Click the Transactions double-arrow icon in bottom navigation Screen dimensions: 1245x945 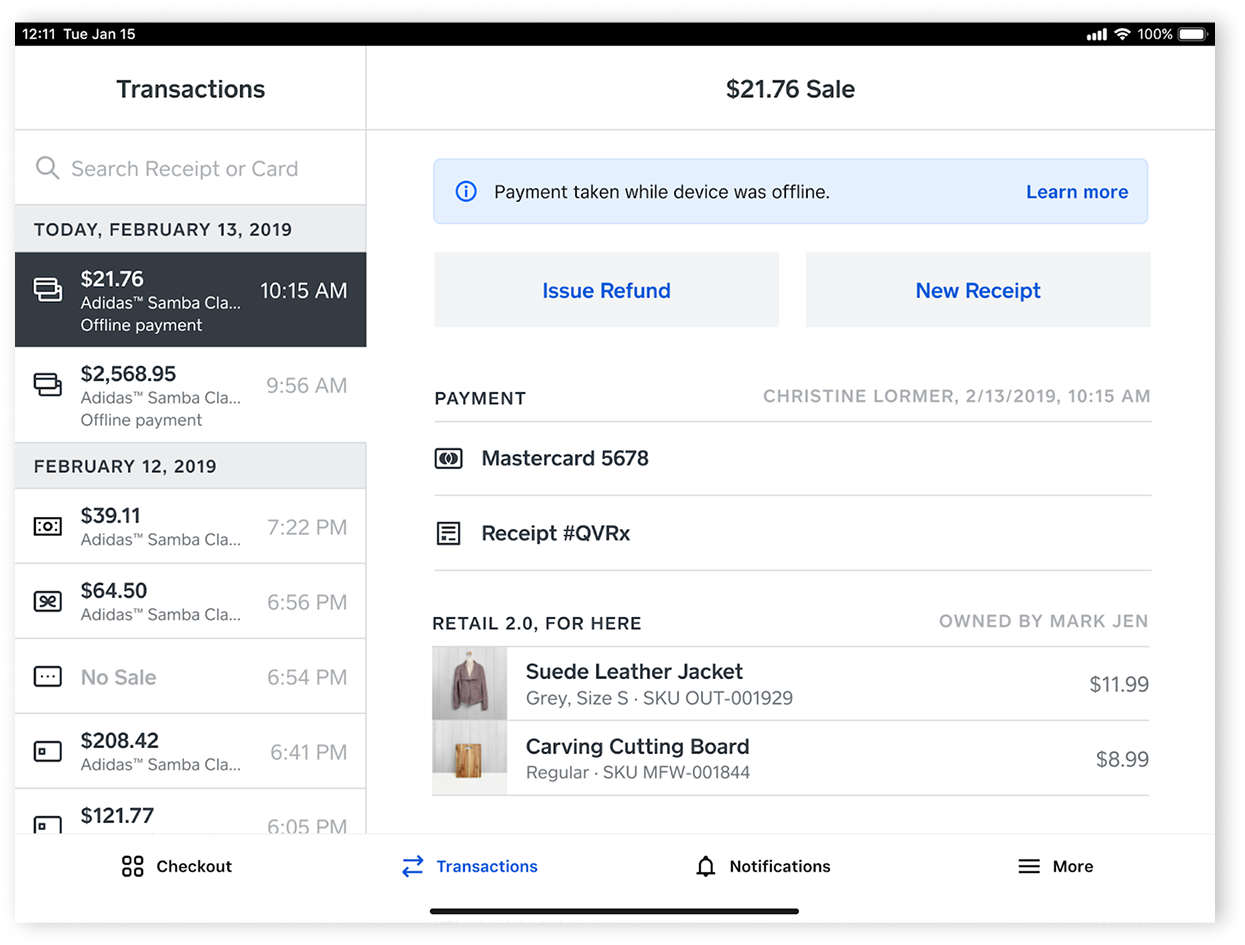(412, 866)
